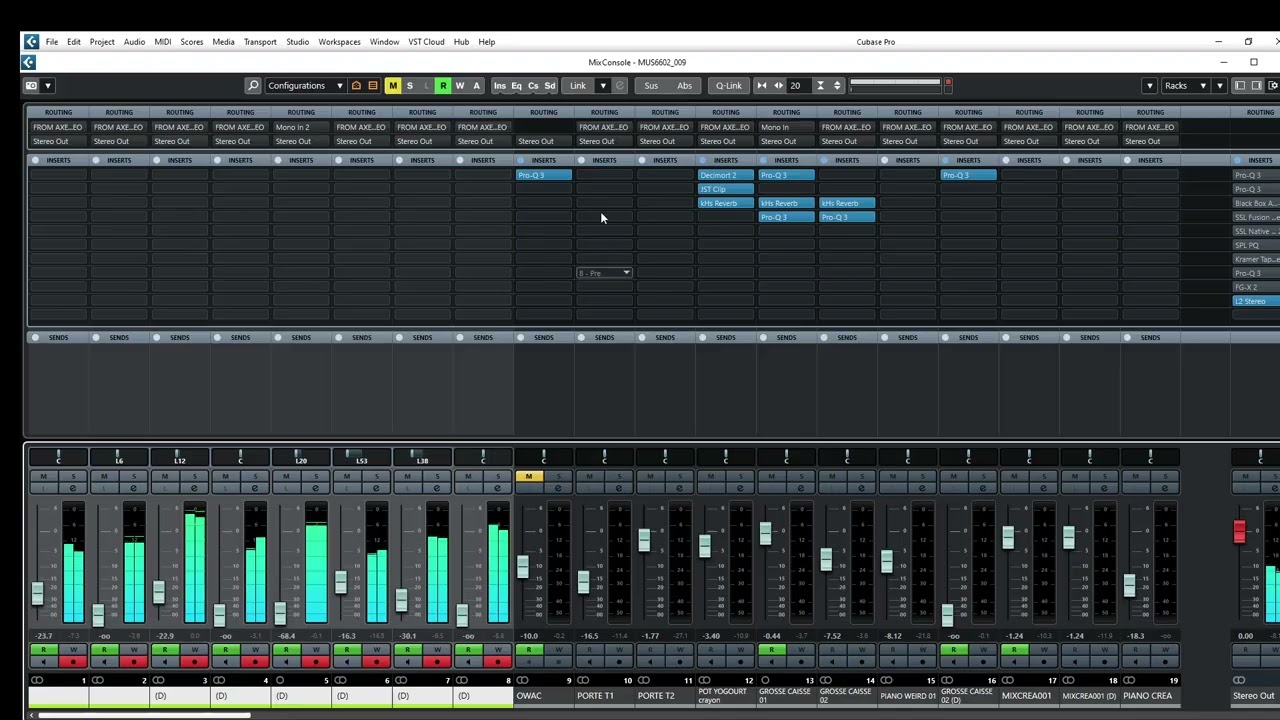
Task: Click listen L button on channel 2
Action: [x=103, y=488]
